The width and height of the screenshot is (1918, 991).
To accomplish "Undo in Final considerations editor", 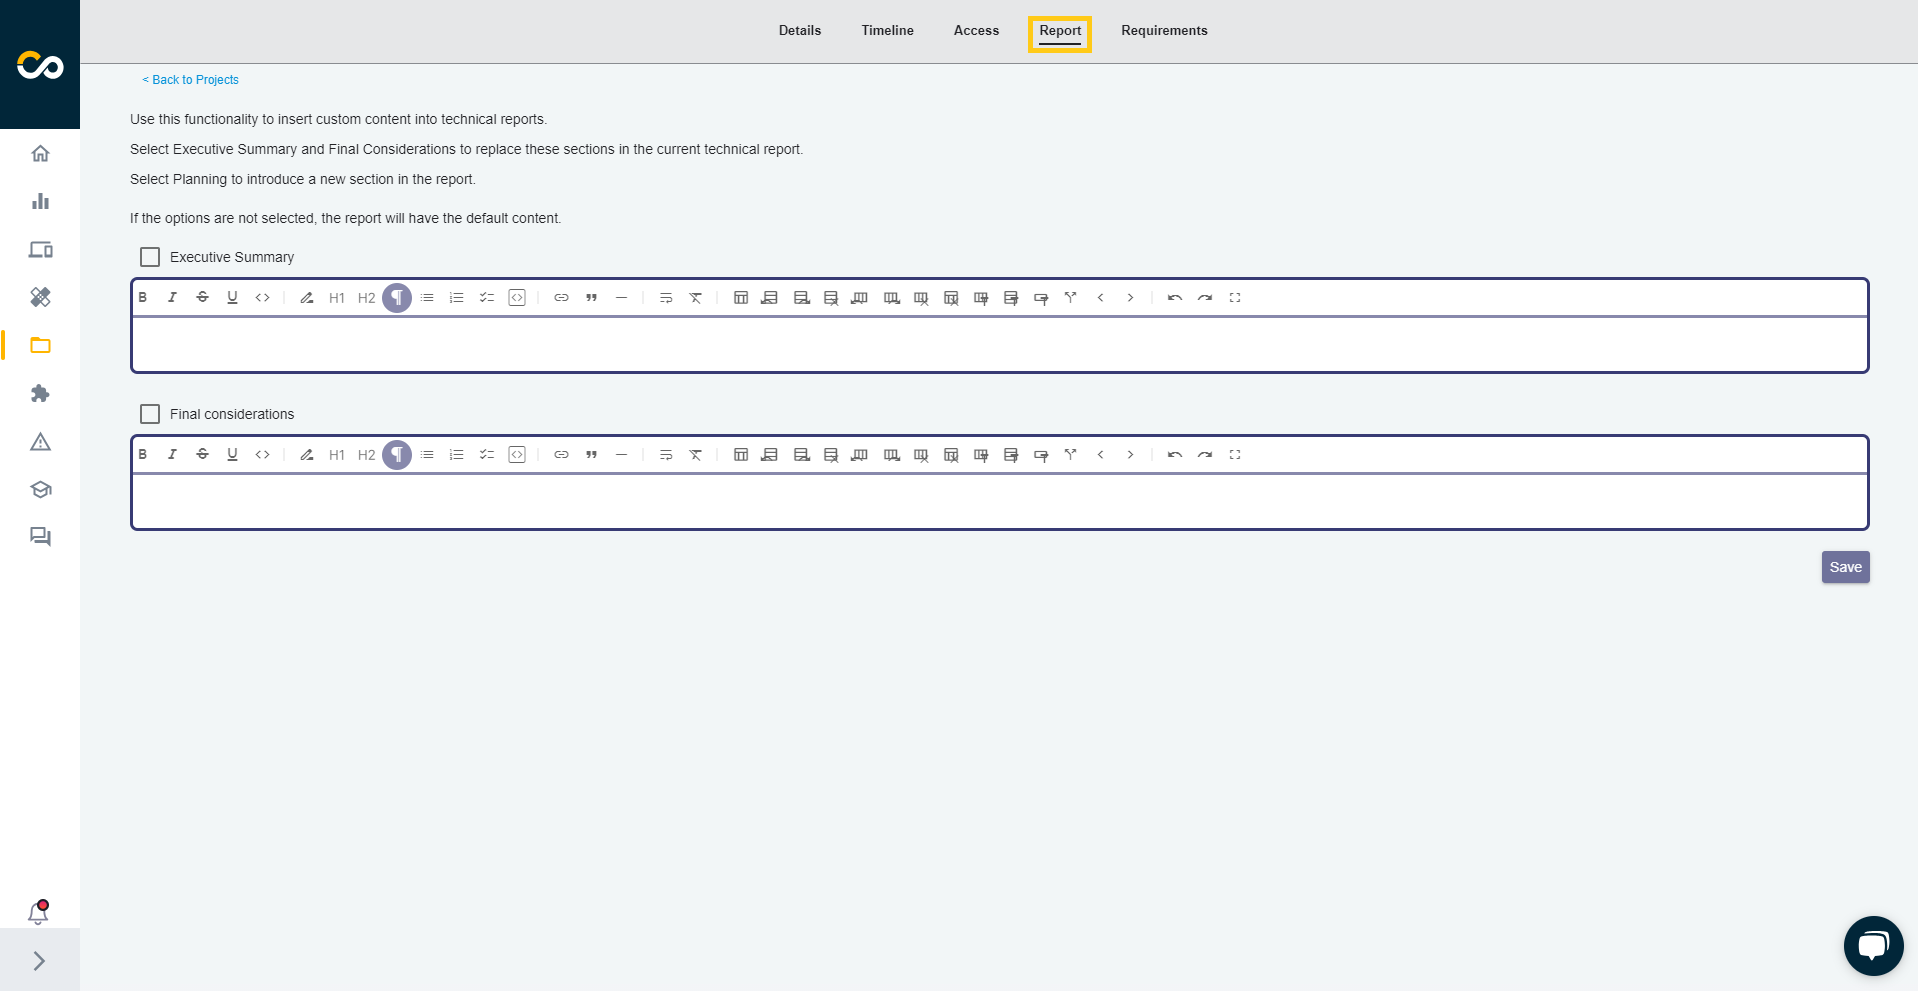I will 1175,455.
